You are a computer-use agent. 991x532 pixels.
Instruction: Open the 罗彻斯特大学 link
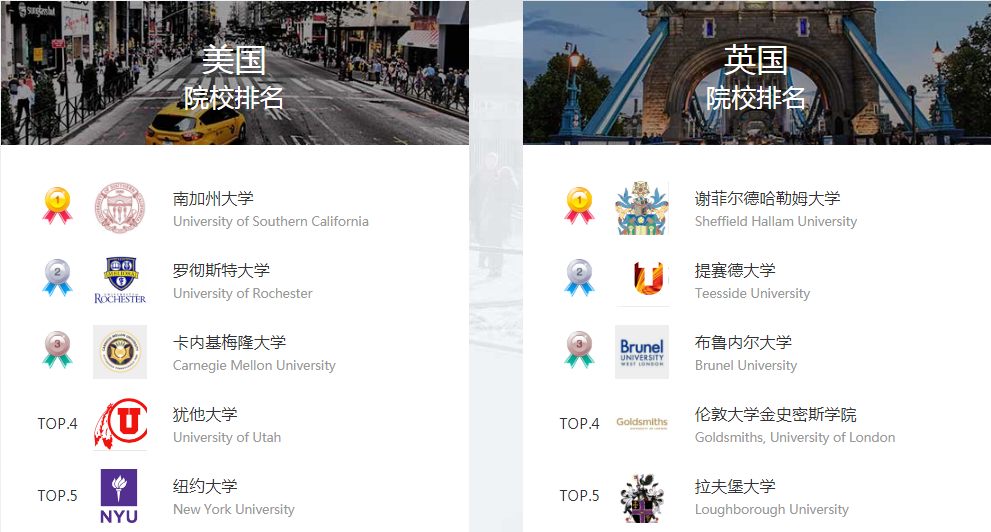point(221,270)
